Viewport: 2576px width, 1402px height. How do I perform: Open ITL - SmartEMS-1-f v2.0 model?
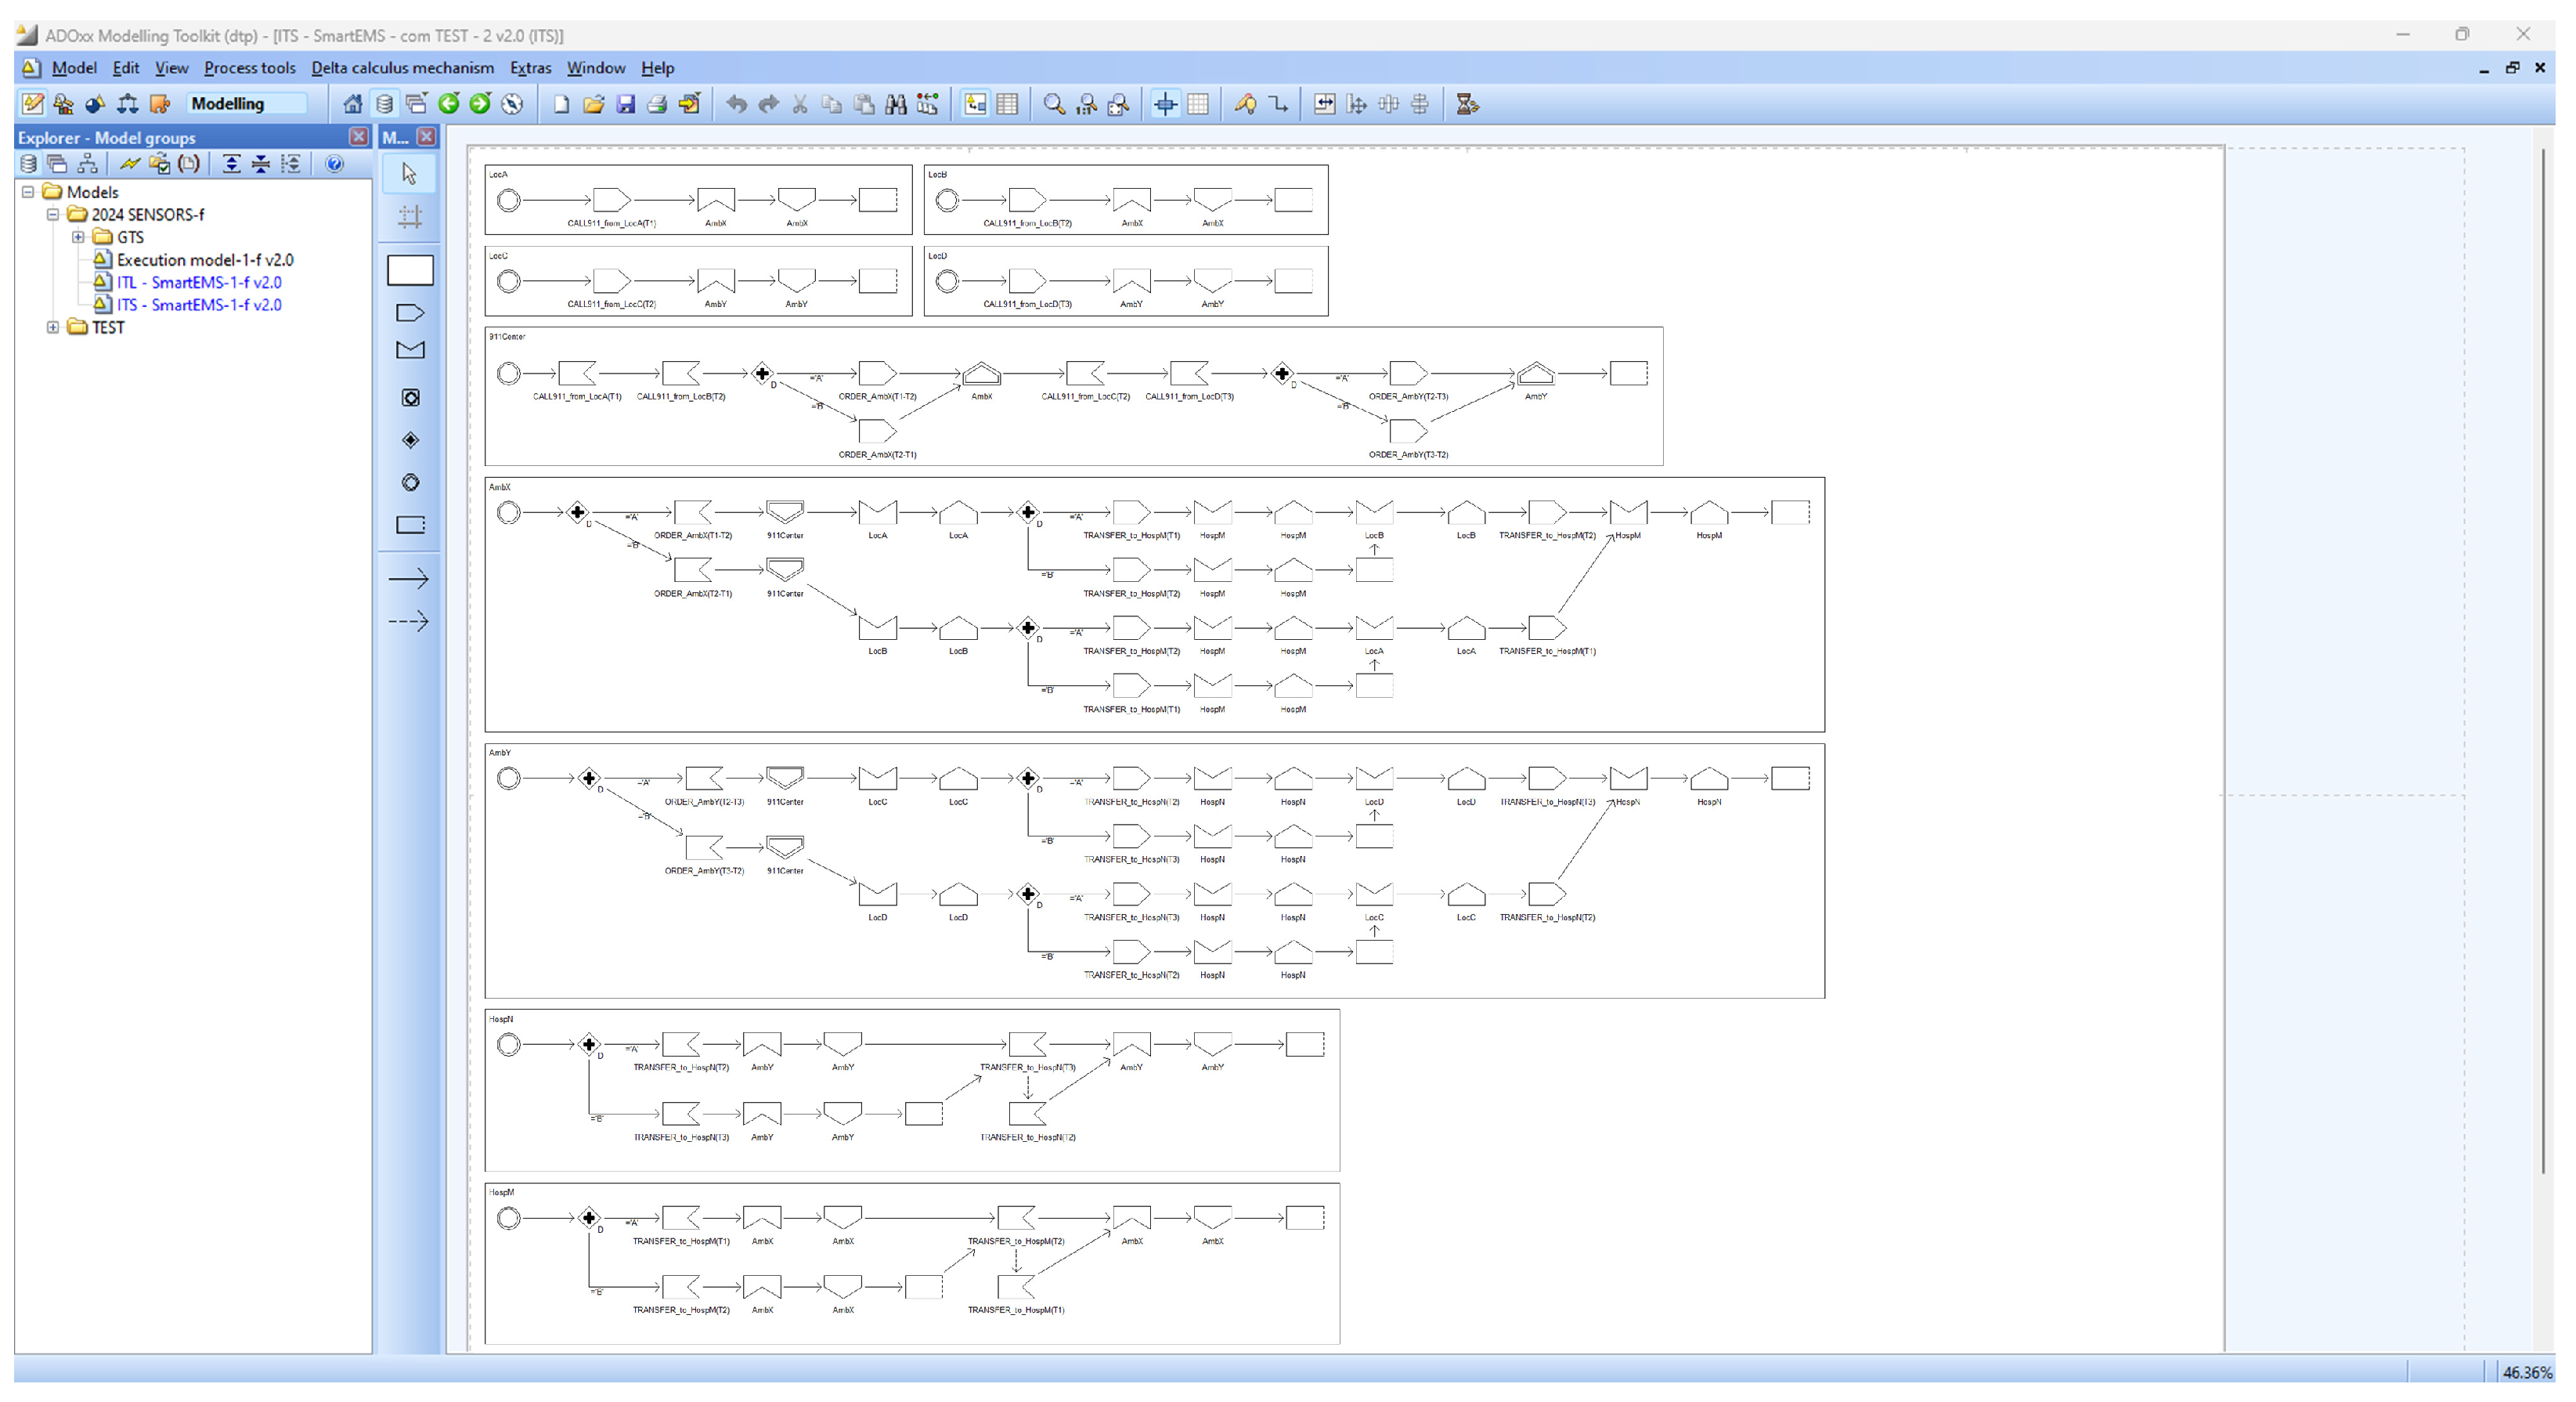198,282
